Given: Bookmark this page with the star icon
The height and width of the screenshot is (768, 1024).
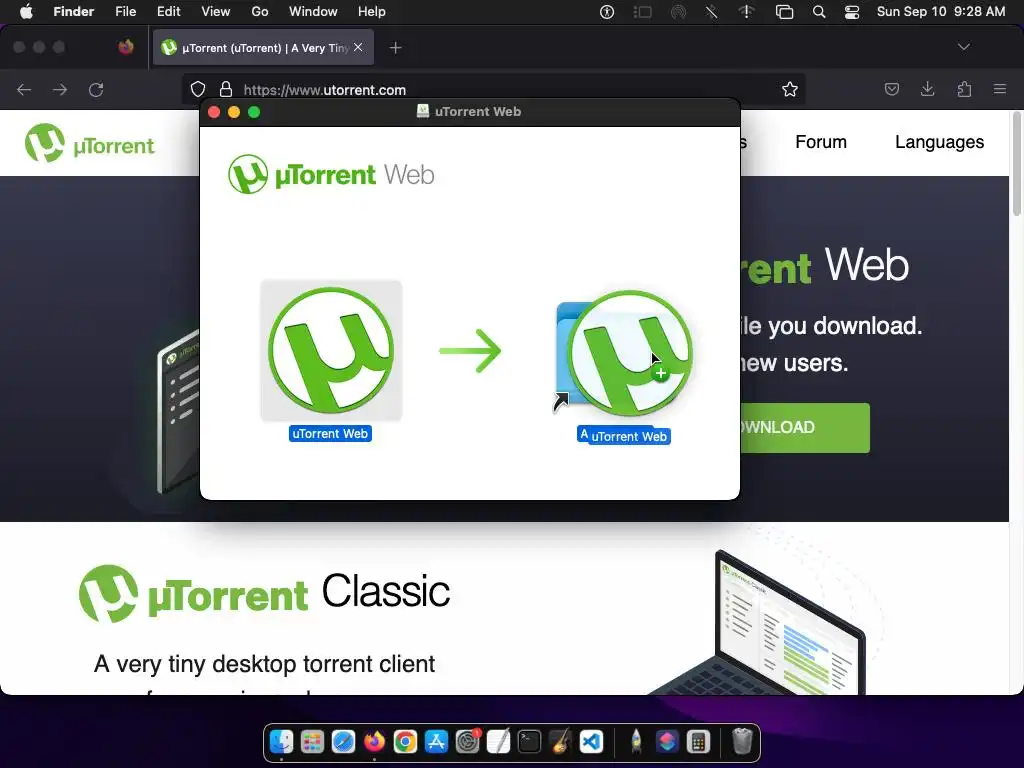Looking at the screenshot, I should tap(790, 89).
